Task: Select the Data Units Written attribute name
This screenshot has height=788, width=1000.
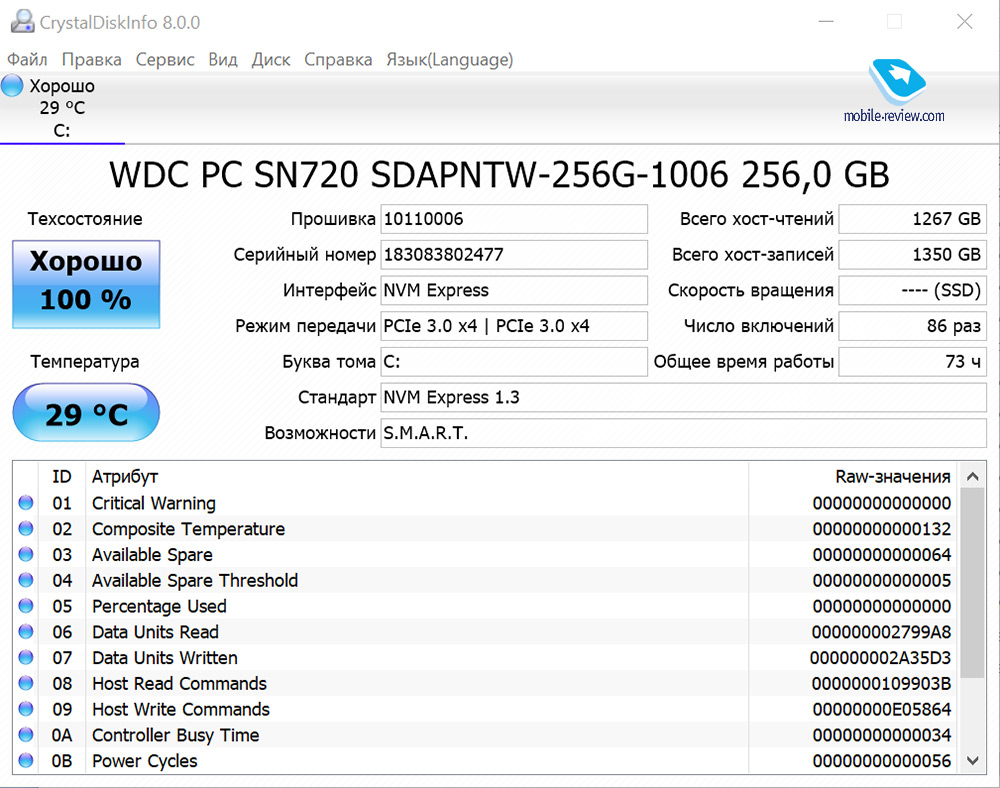Action: coord(165,657)
